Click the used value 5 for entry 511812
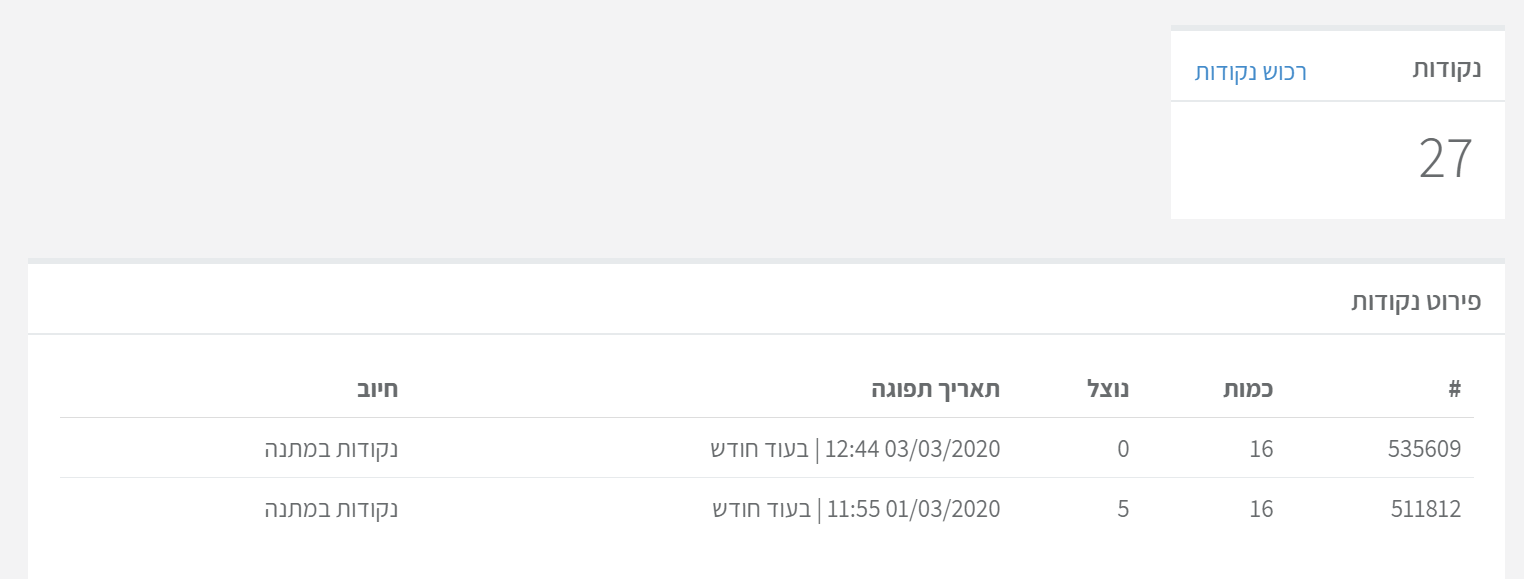This screenshot has height=579, width=1524. coord(1122,509)
